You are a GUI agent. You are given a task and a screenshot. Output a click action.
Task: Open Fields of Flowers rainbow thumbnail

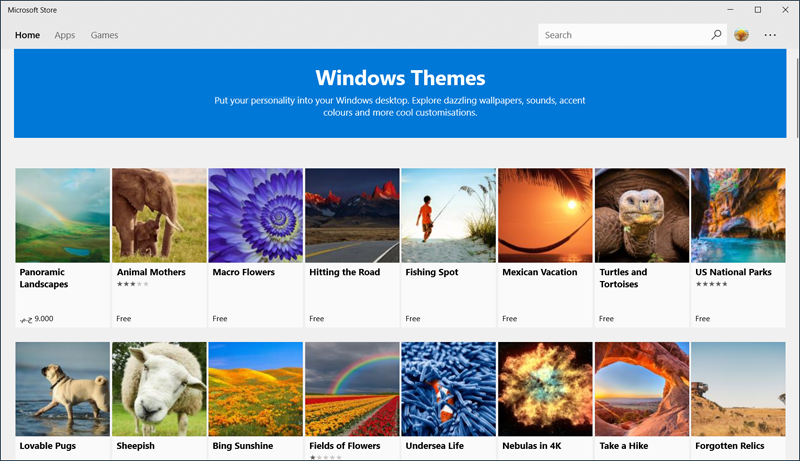click(352, 389)
